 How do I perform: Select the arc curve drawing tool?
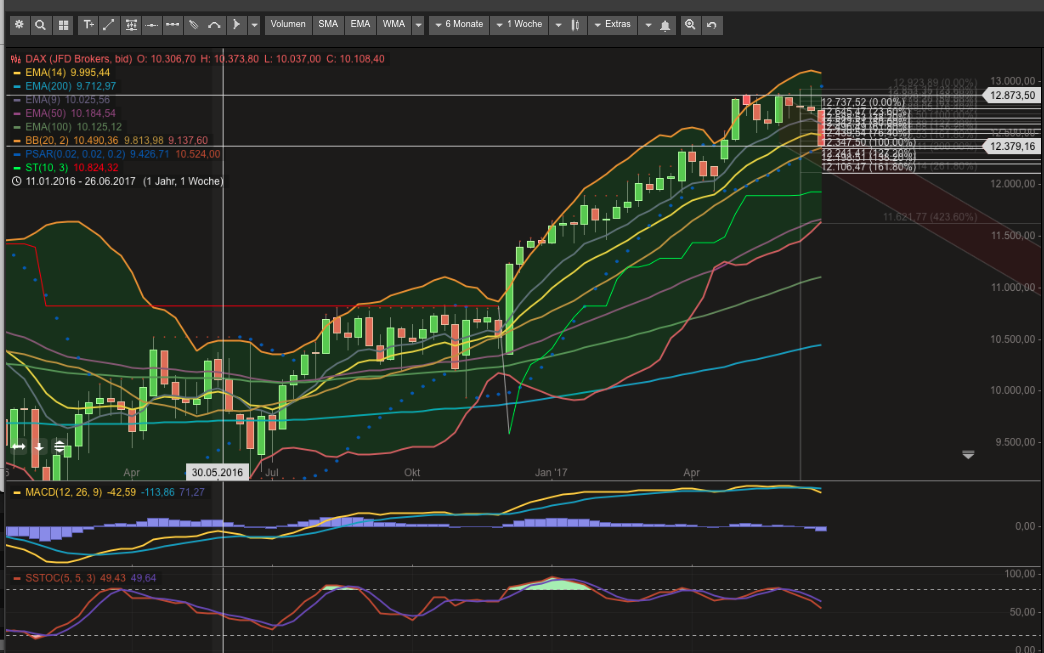click(214, 25)
